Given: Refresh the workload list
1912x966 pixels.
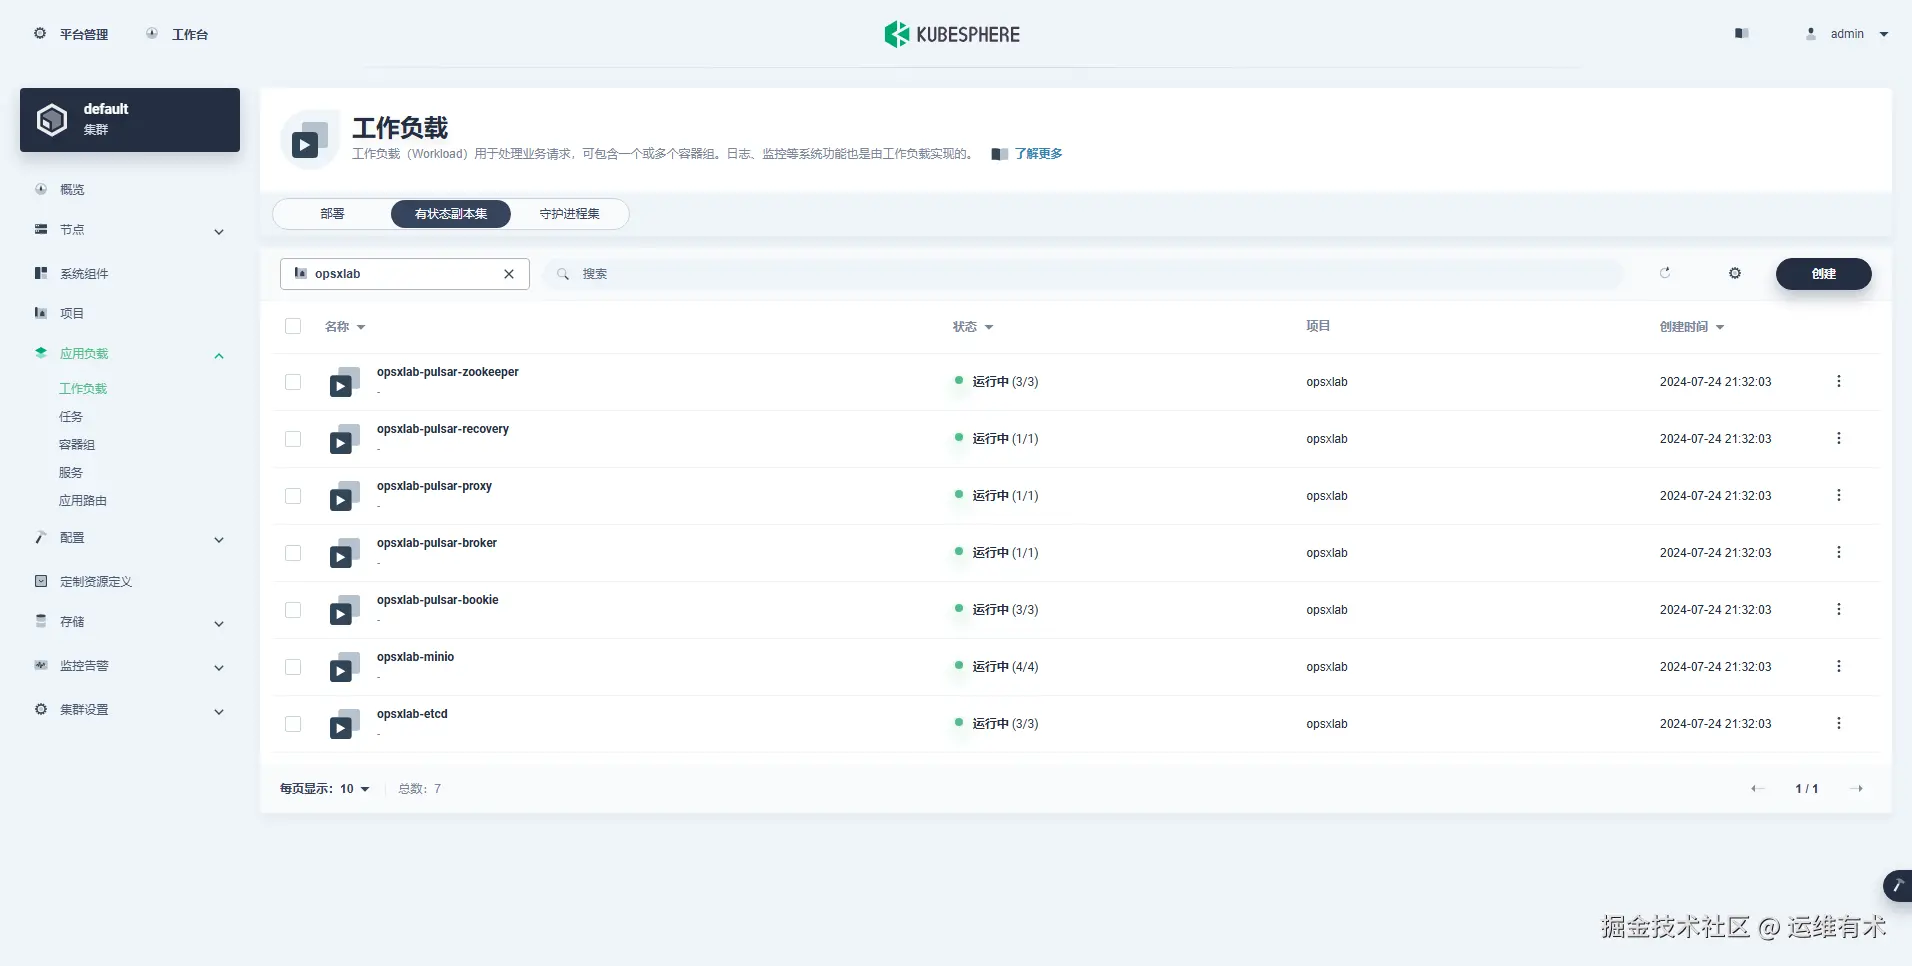Looking at the screenshot, I should [1665, 273].
